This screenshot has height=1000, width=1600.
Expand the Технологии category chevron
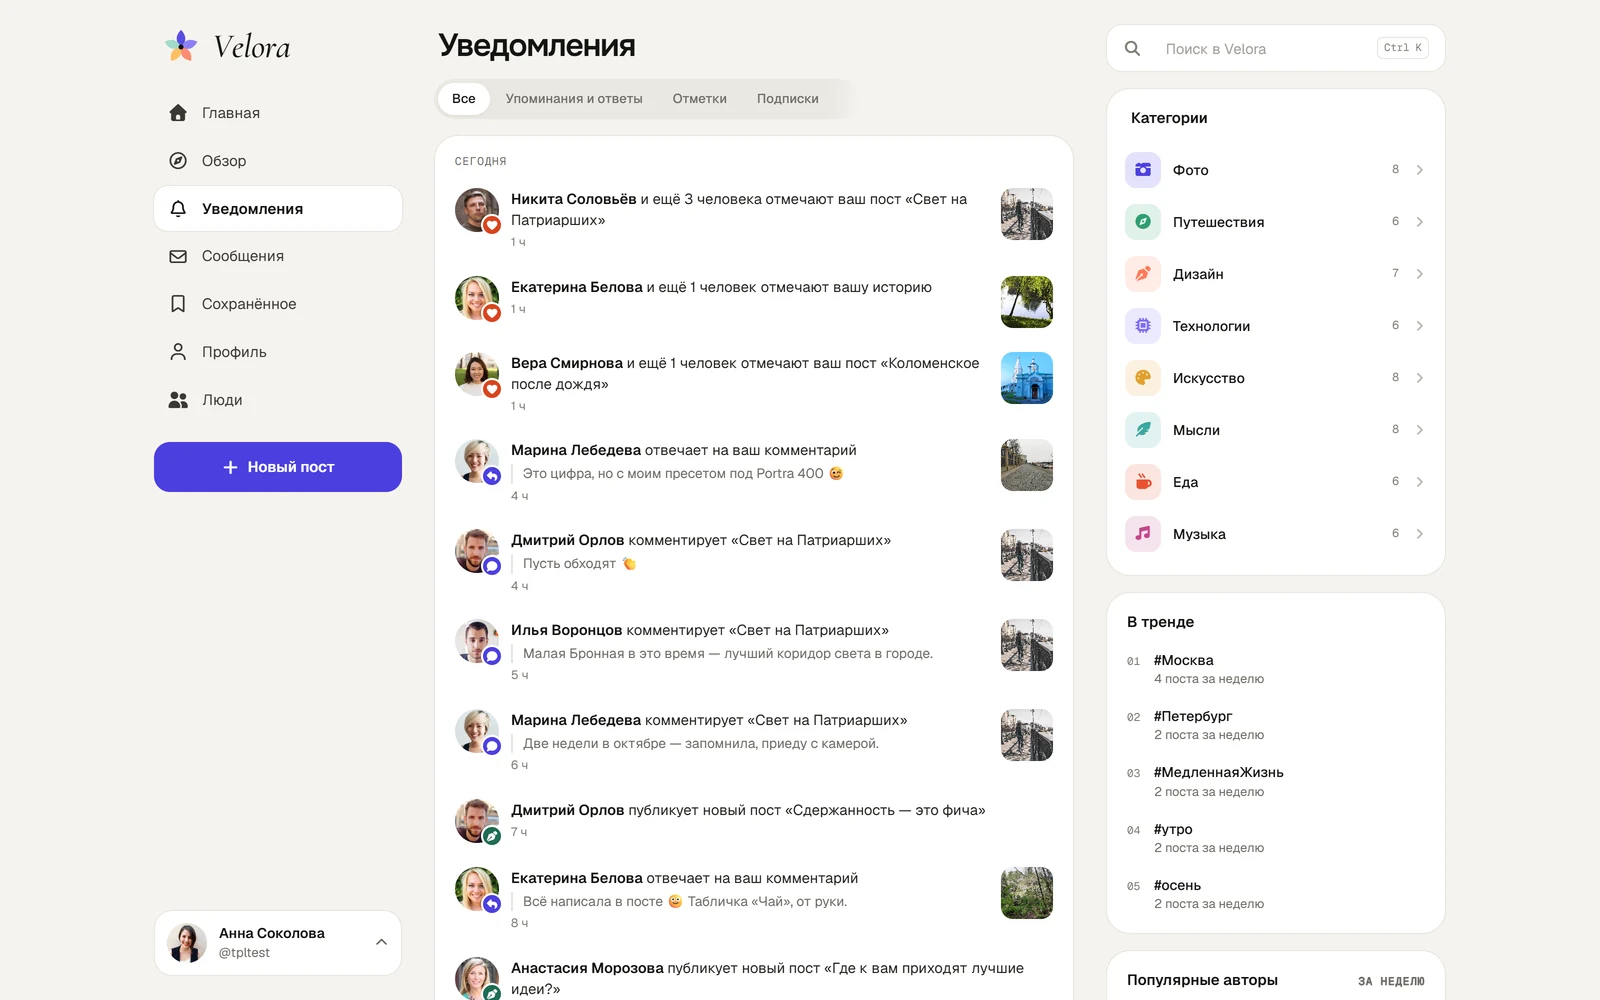point(1419,326)
